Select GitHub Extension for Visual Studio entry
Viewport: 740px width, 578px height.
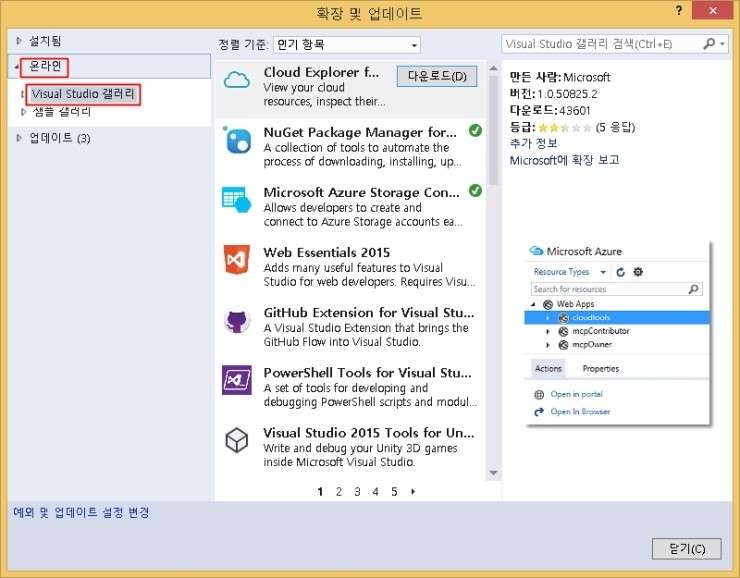pyautogui.click(x=350, y=327)
